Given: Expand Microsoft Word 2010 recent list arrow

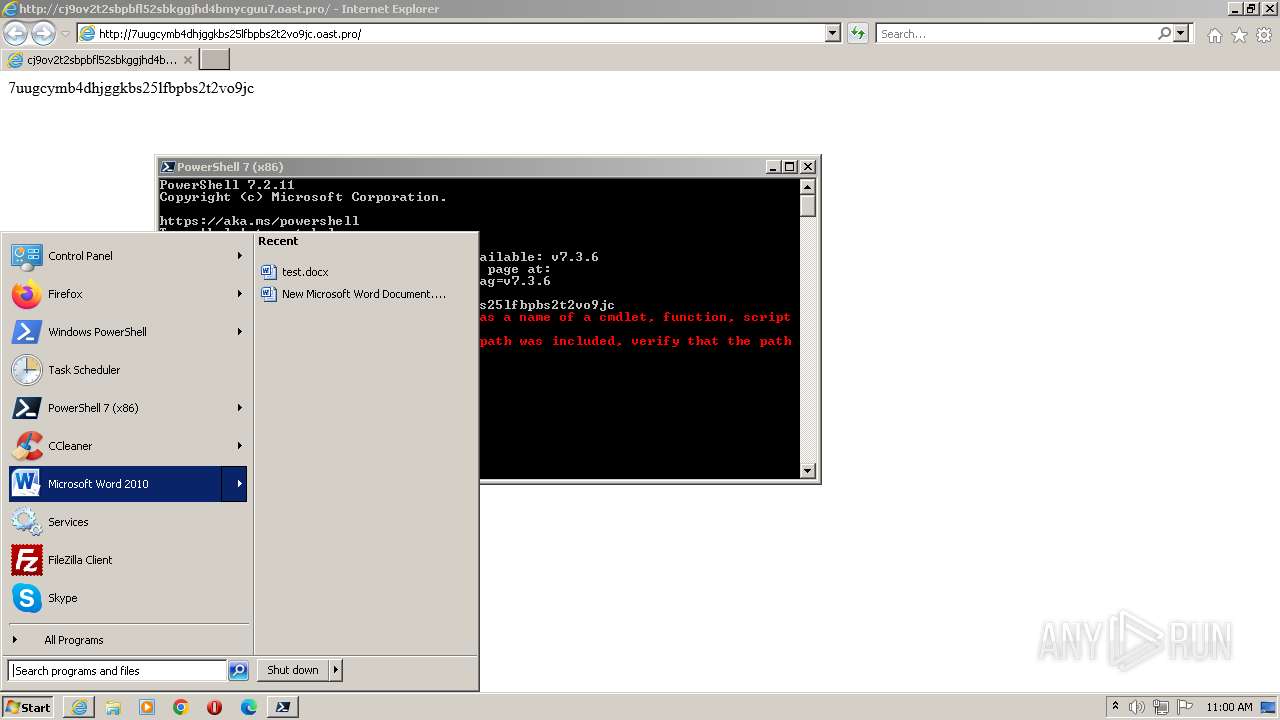Looking at the screenshot, I should 235,484.
